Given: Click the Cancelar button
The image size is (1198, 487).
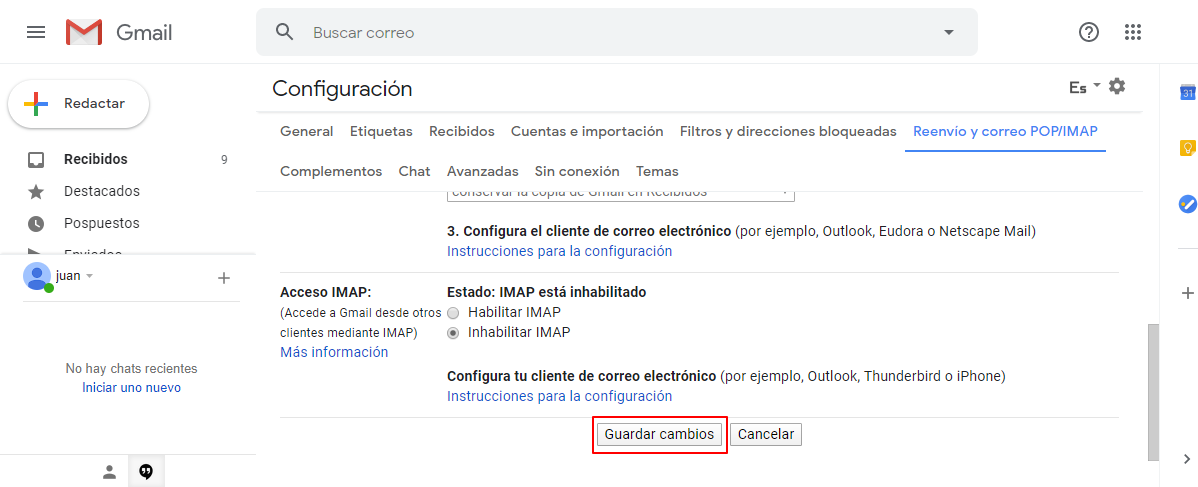Looking at the screenshot, I should tap(766, 434).
